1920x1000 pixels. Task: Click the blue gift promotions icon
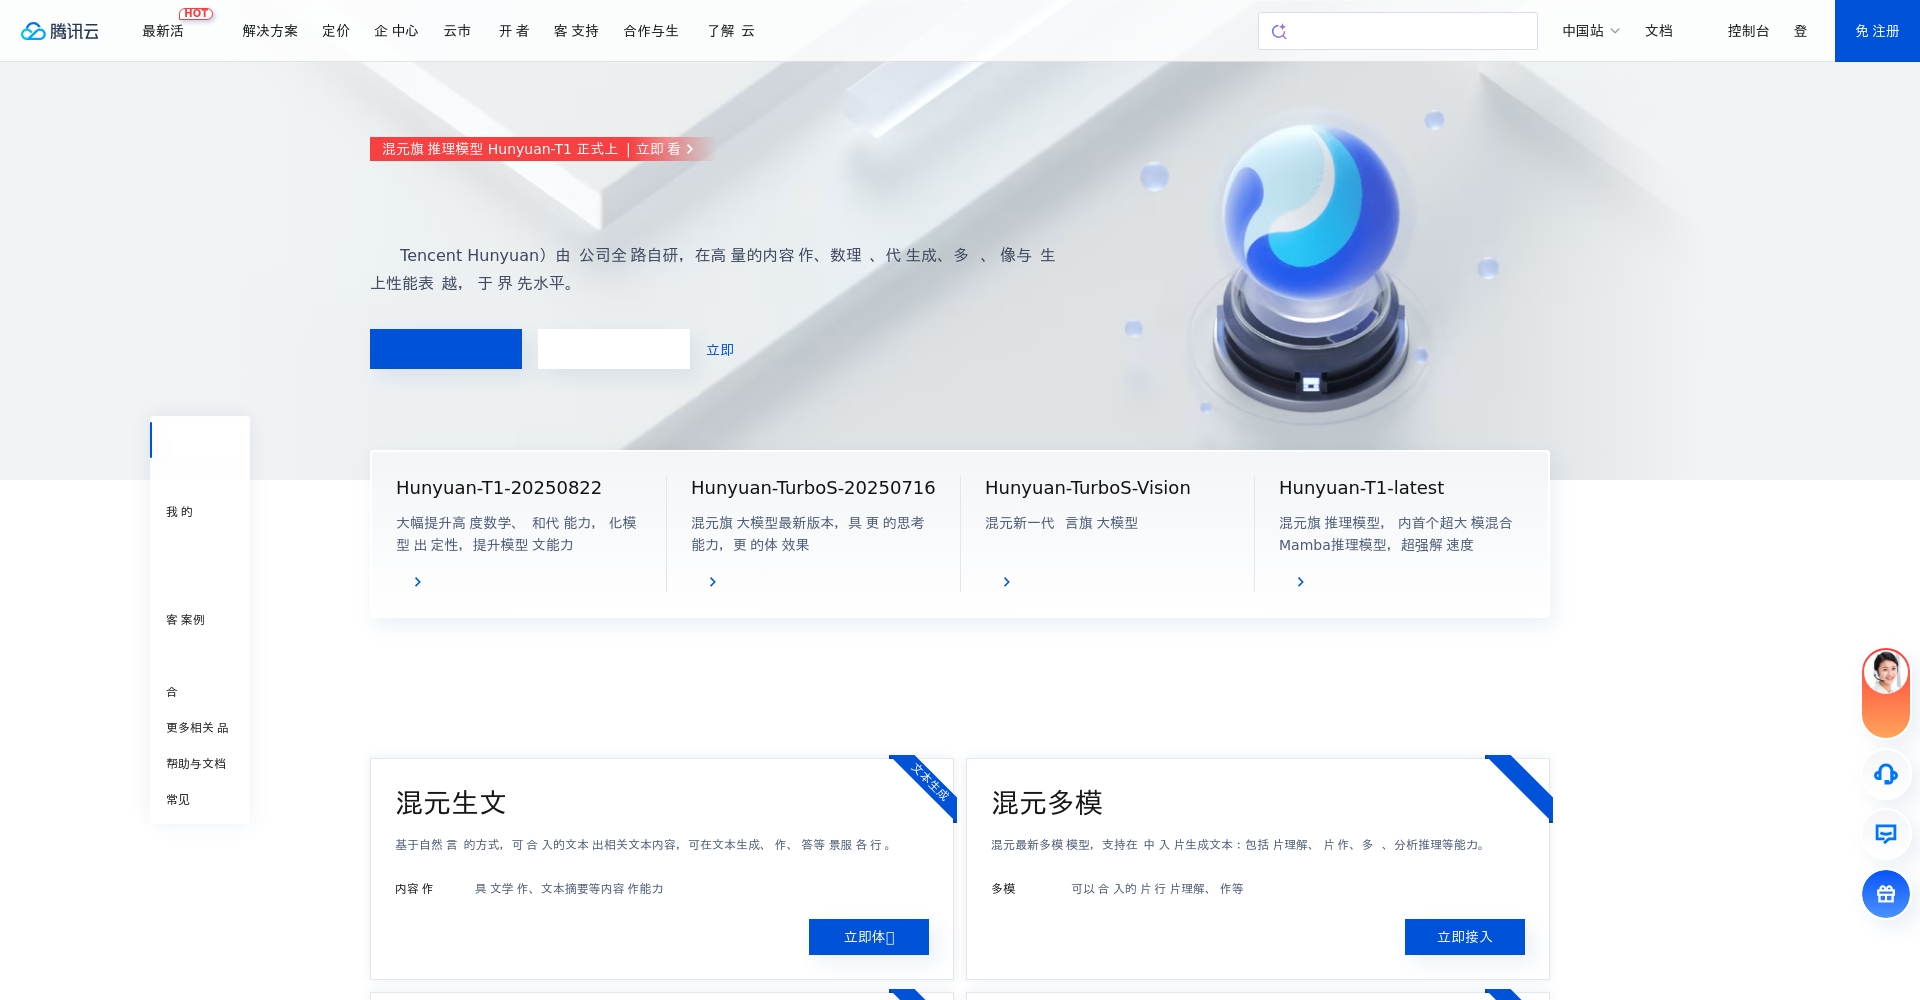pyautogui.click(x=1886, y=894)
